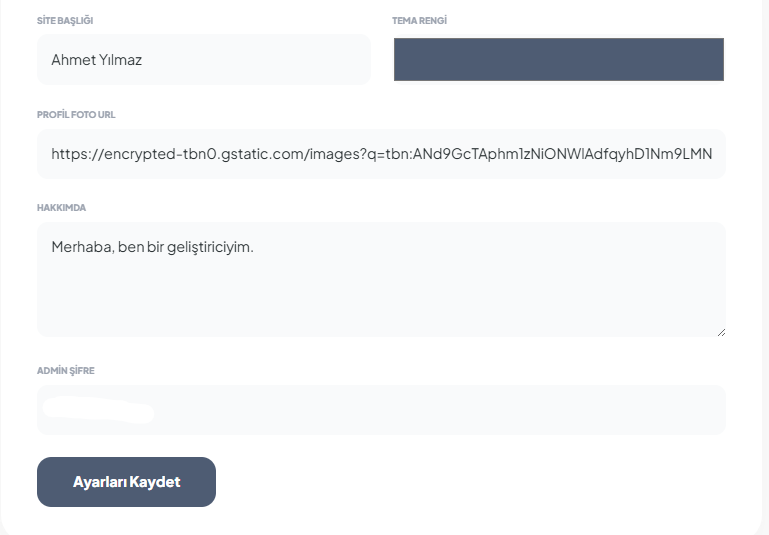Save settings with Ayarları Kaydet button
769x535 pixels.
tap(127, 482)
